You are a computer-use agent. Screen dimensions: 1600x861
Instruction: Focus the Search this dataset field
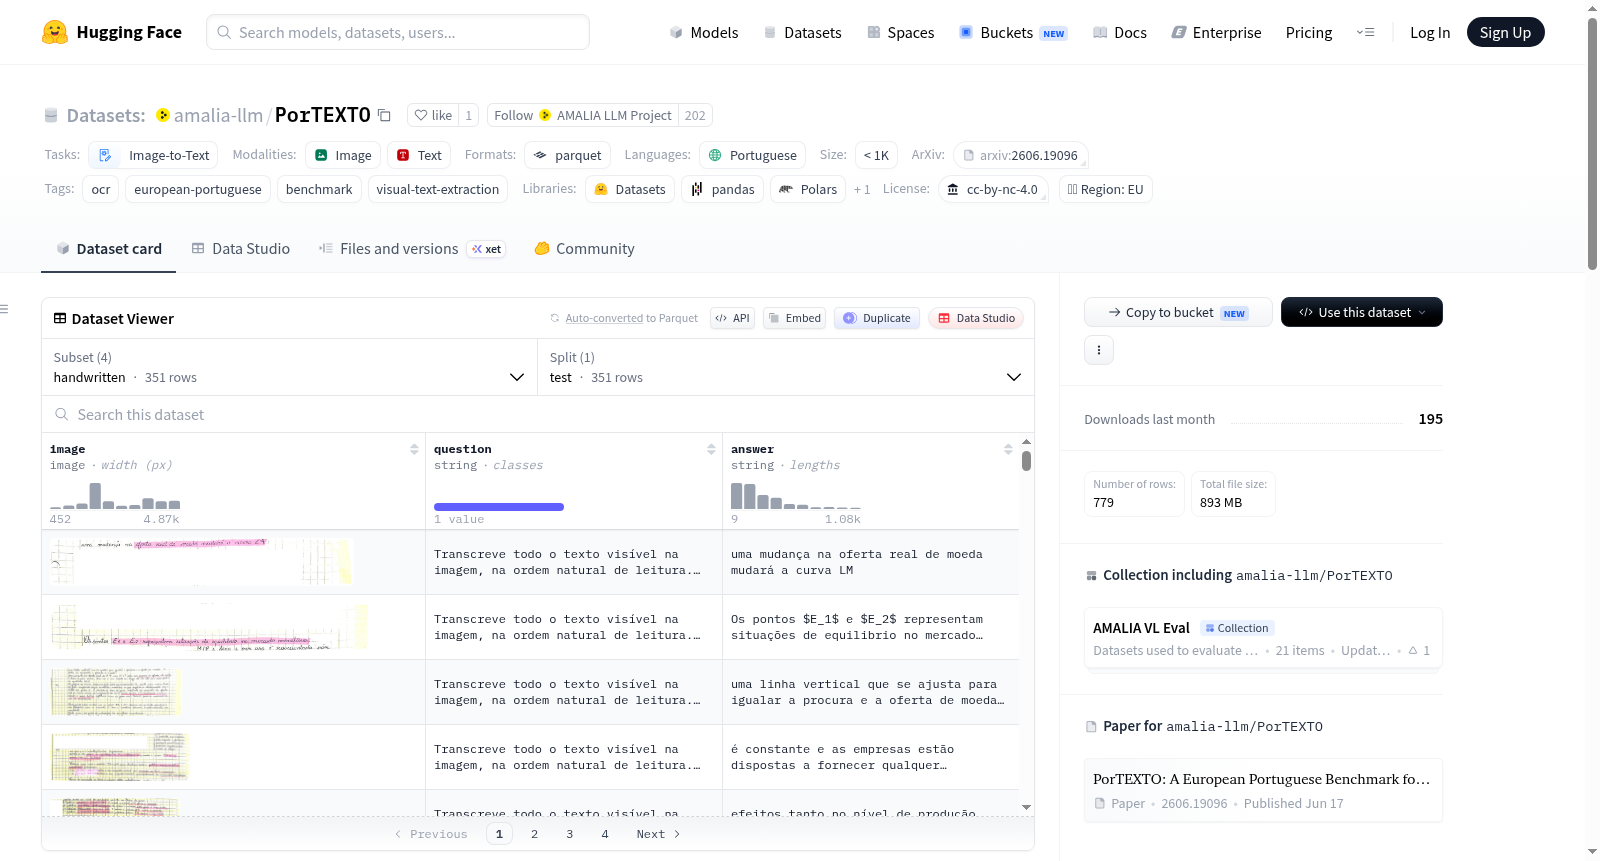pos(538,414)
